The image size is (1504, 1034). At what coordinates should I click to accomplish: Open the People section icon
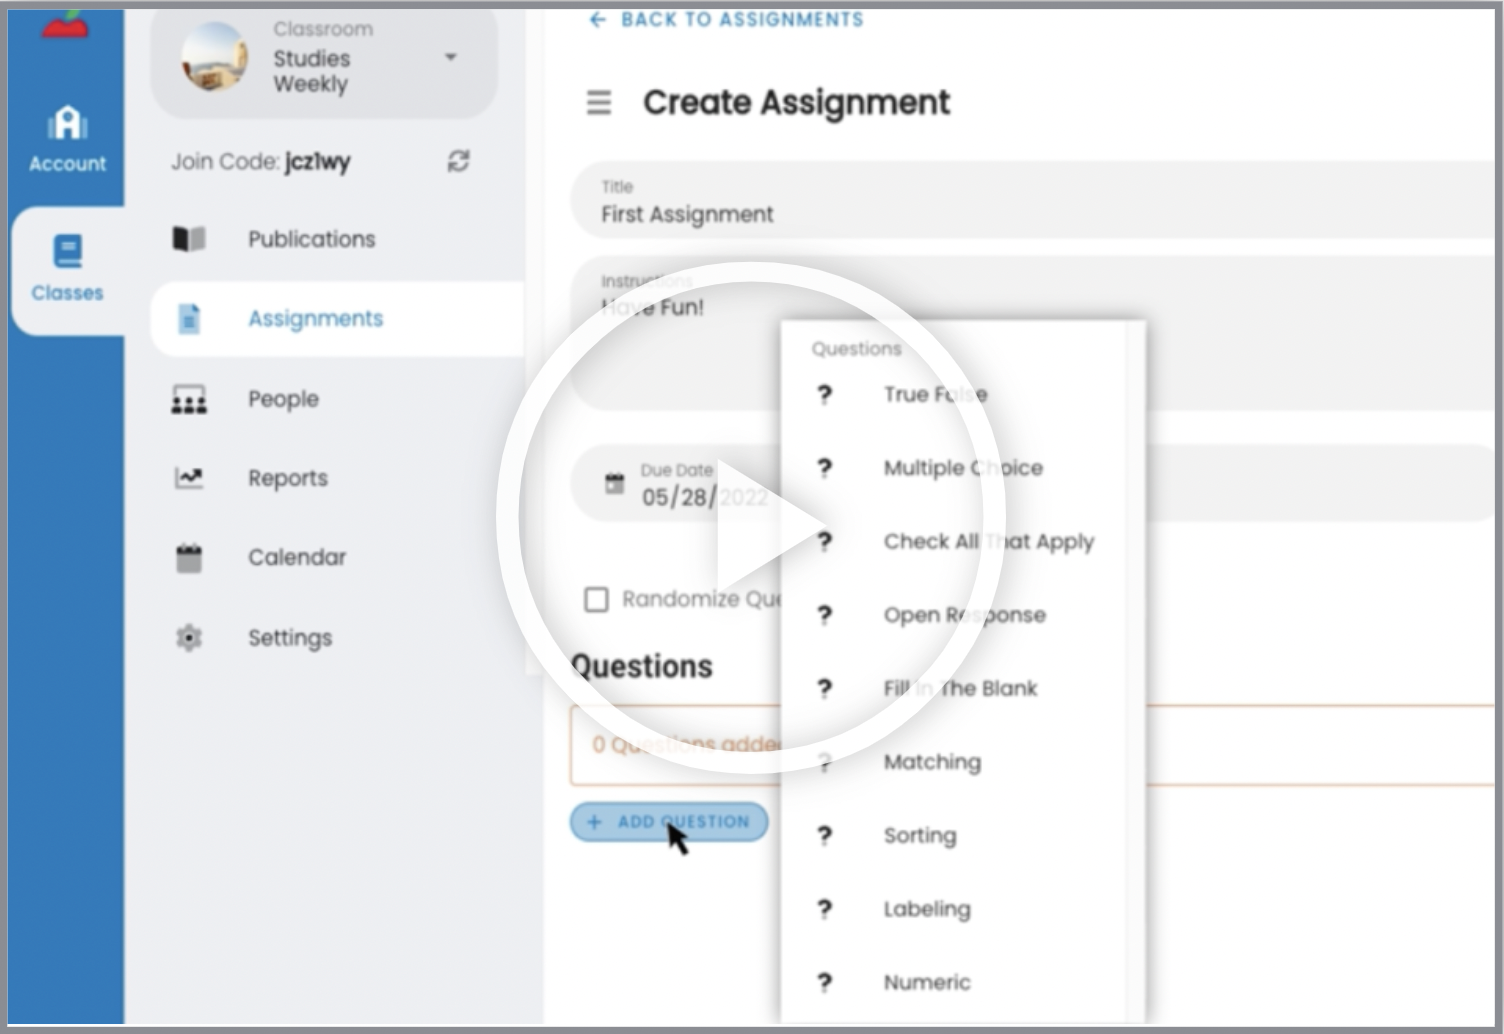coord(189,400)
